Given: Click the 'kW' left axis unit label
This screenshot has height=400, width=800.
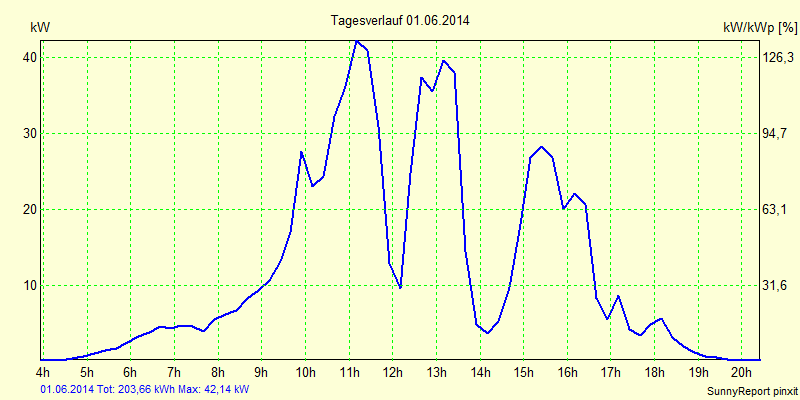Looking at the screenshot, I should (40, 28).
